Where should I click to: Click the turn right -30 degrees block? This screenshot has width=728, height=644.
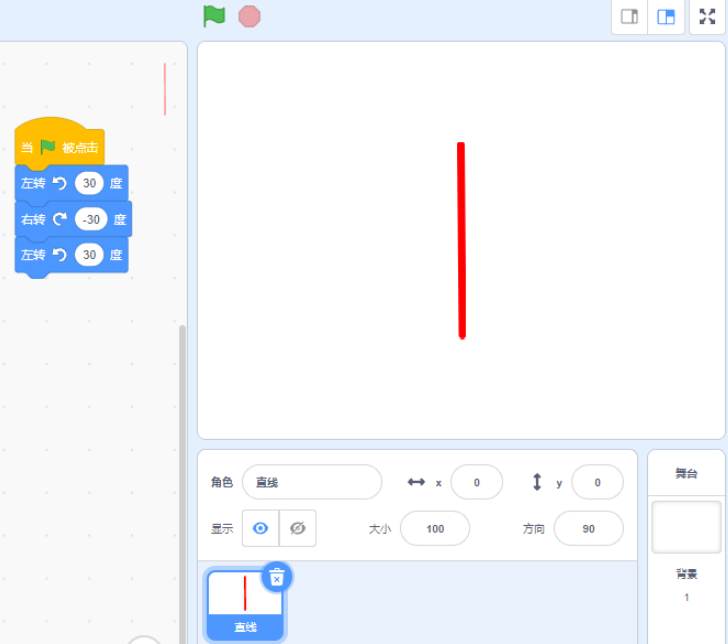[x=73, y=219]
